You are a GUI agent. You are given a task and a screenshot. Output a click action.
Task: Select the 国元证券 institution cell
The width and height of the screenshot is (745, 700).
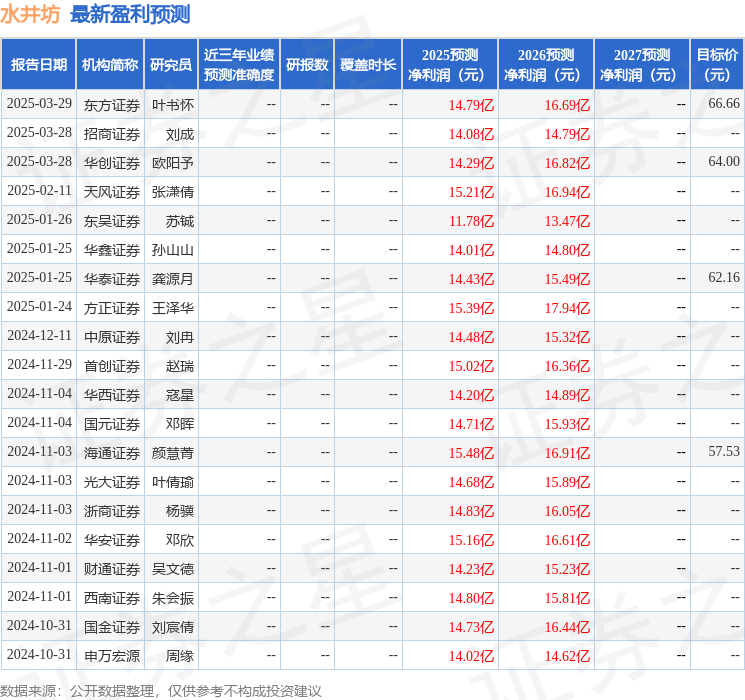click(x=112, y=424)
